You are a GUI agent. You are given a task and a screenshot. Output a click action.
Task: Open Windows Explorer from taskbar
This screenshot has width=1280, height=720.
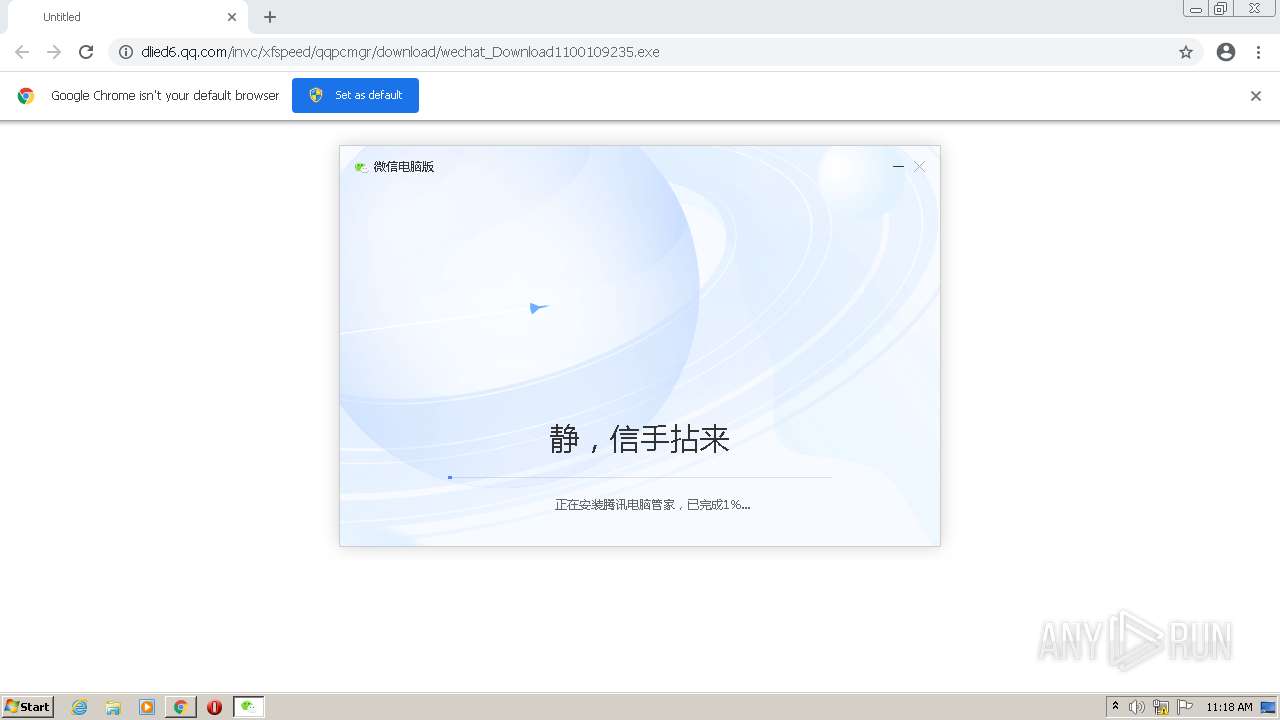(113, 707)
